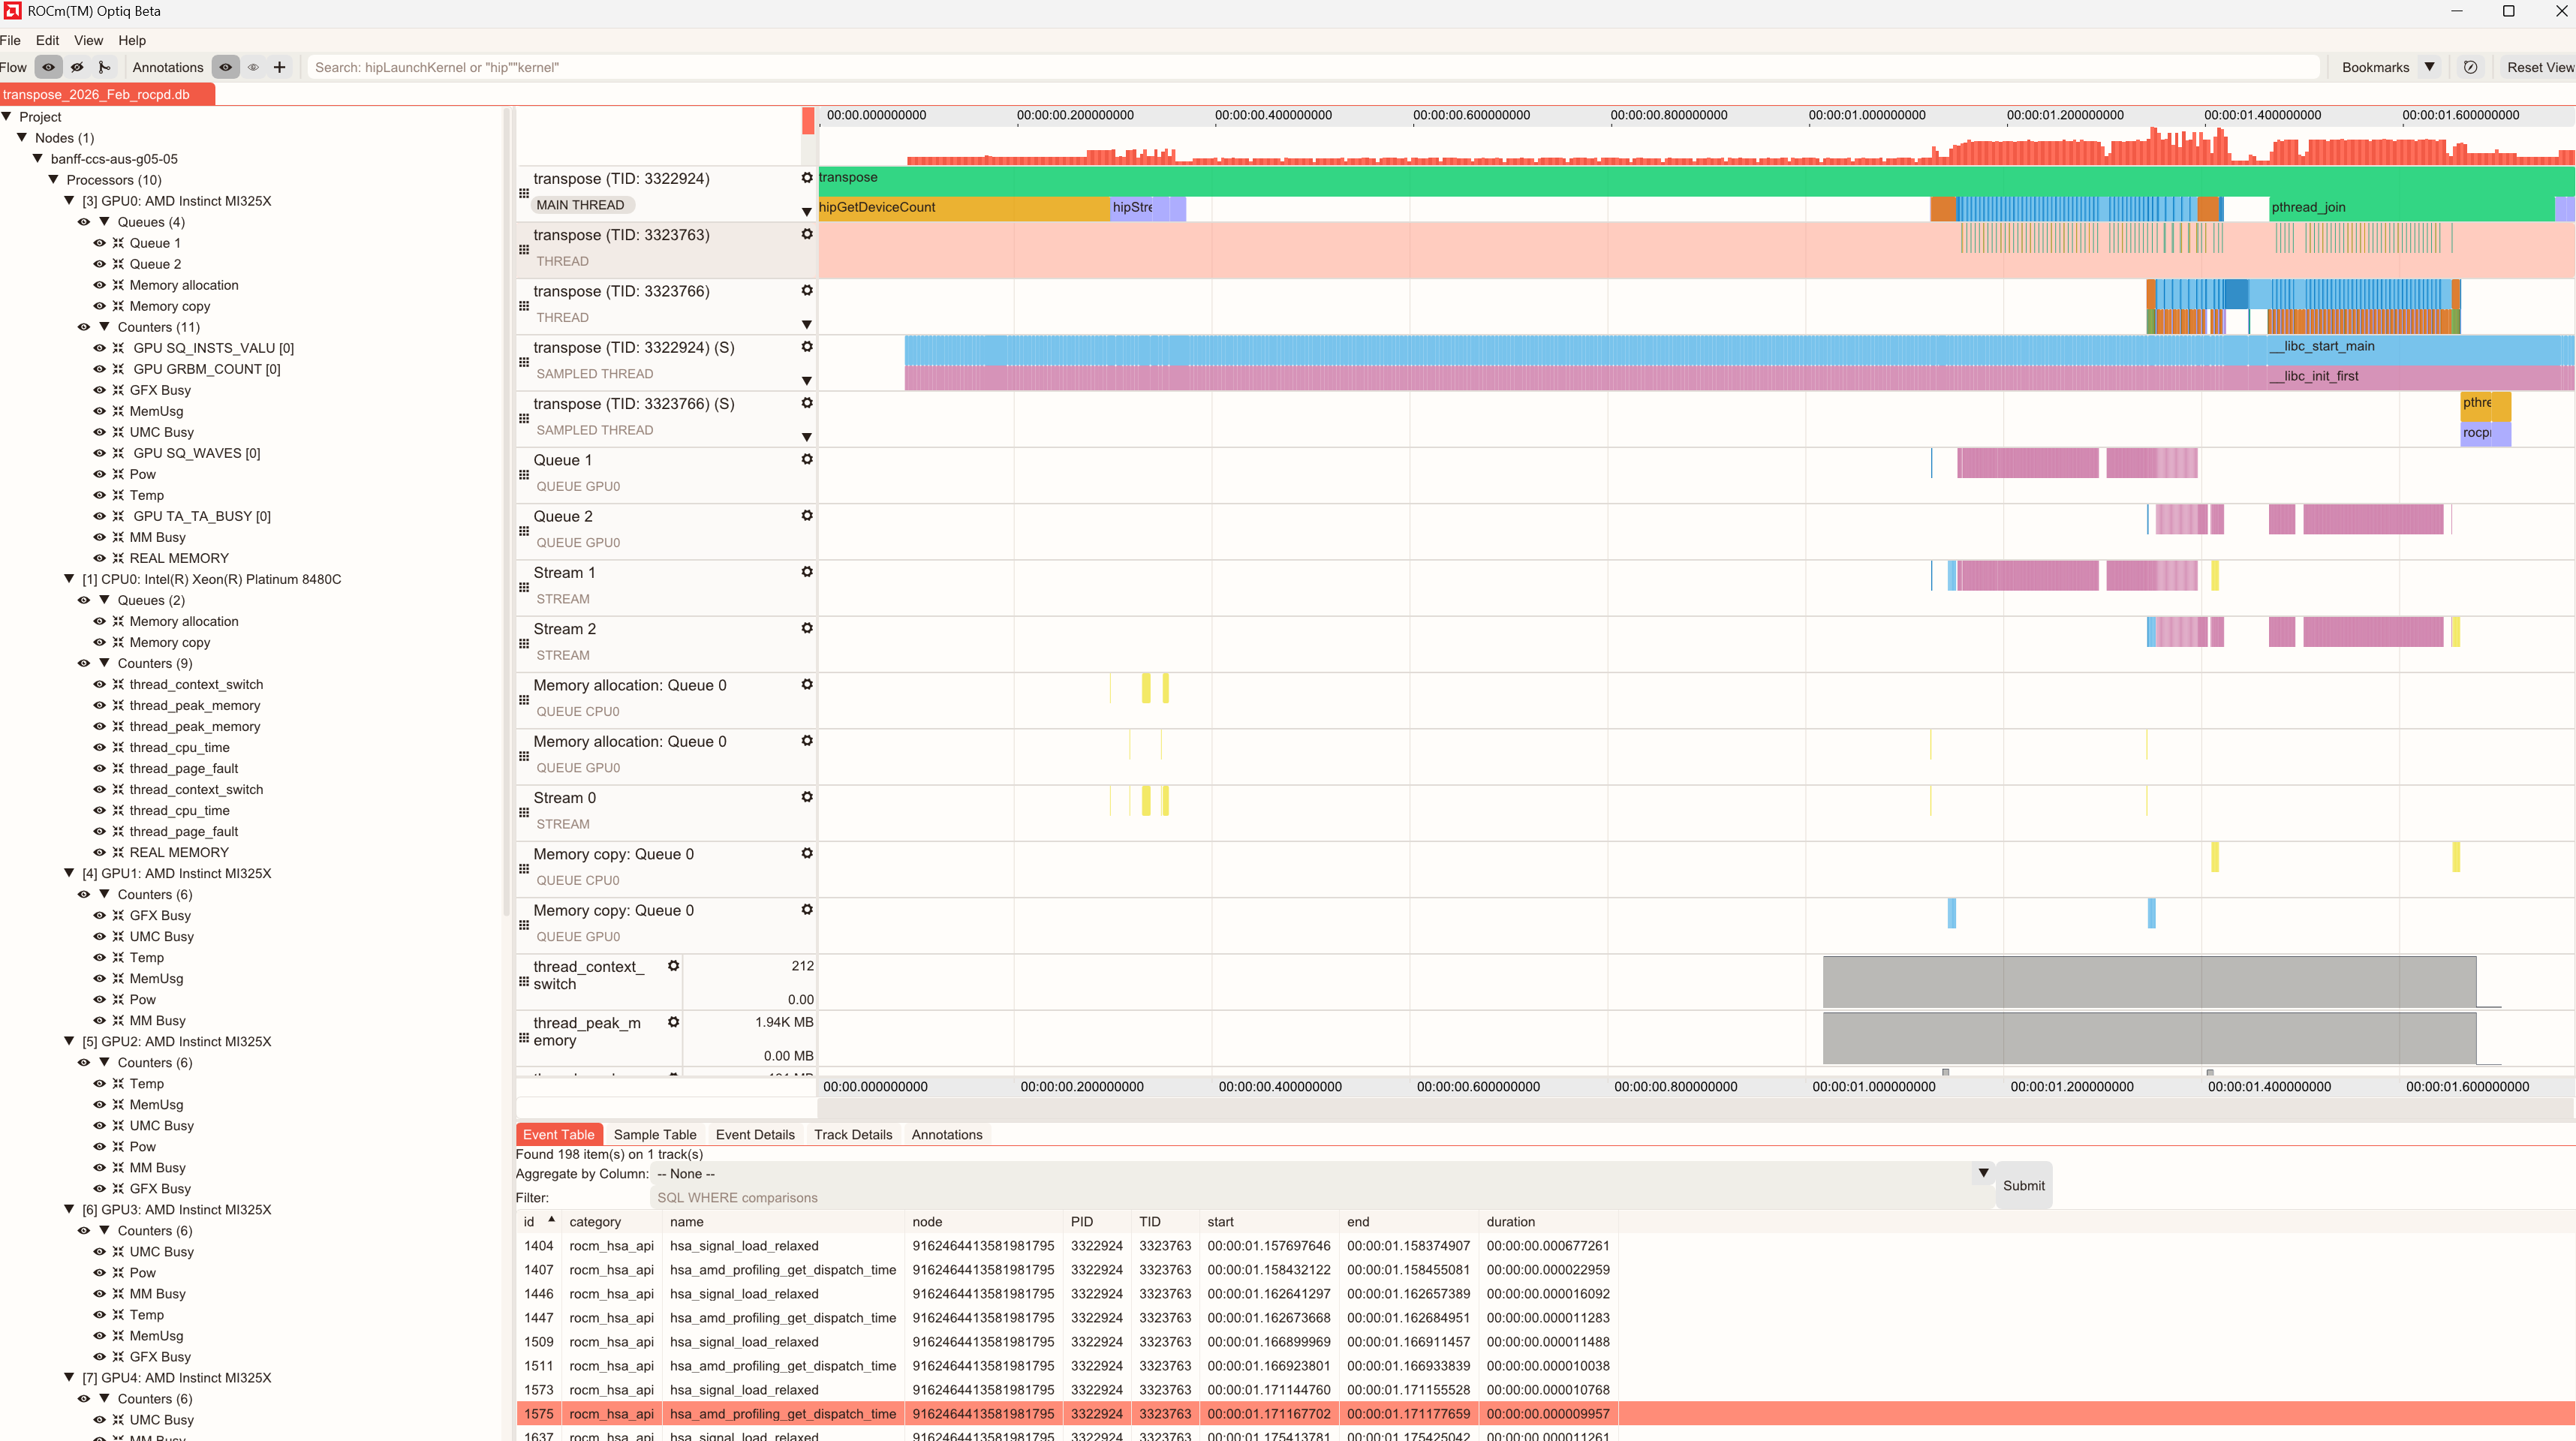
Task: Click the Reset View button
Action: pyautogui.click(x=2539, y=67)
